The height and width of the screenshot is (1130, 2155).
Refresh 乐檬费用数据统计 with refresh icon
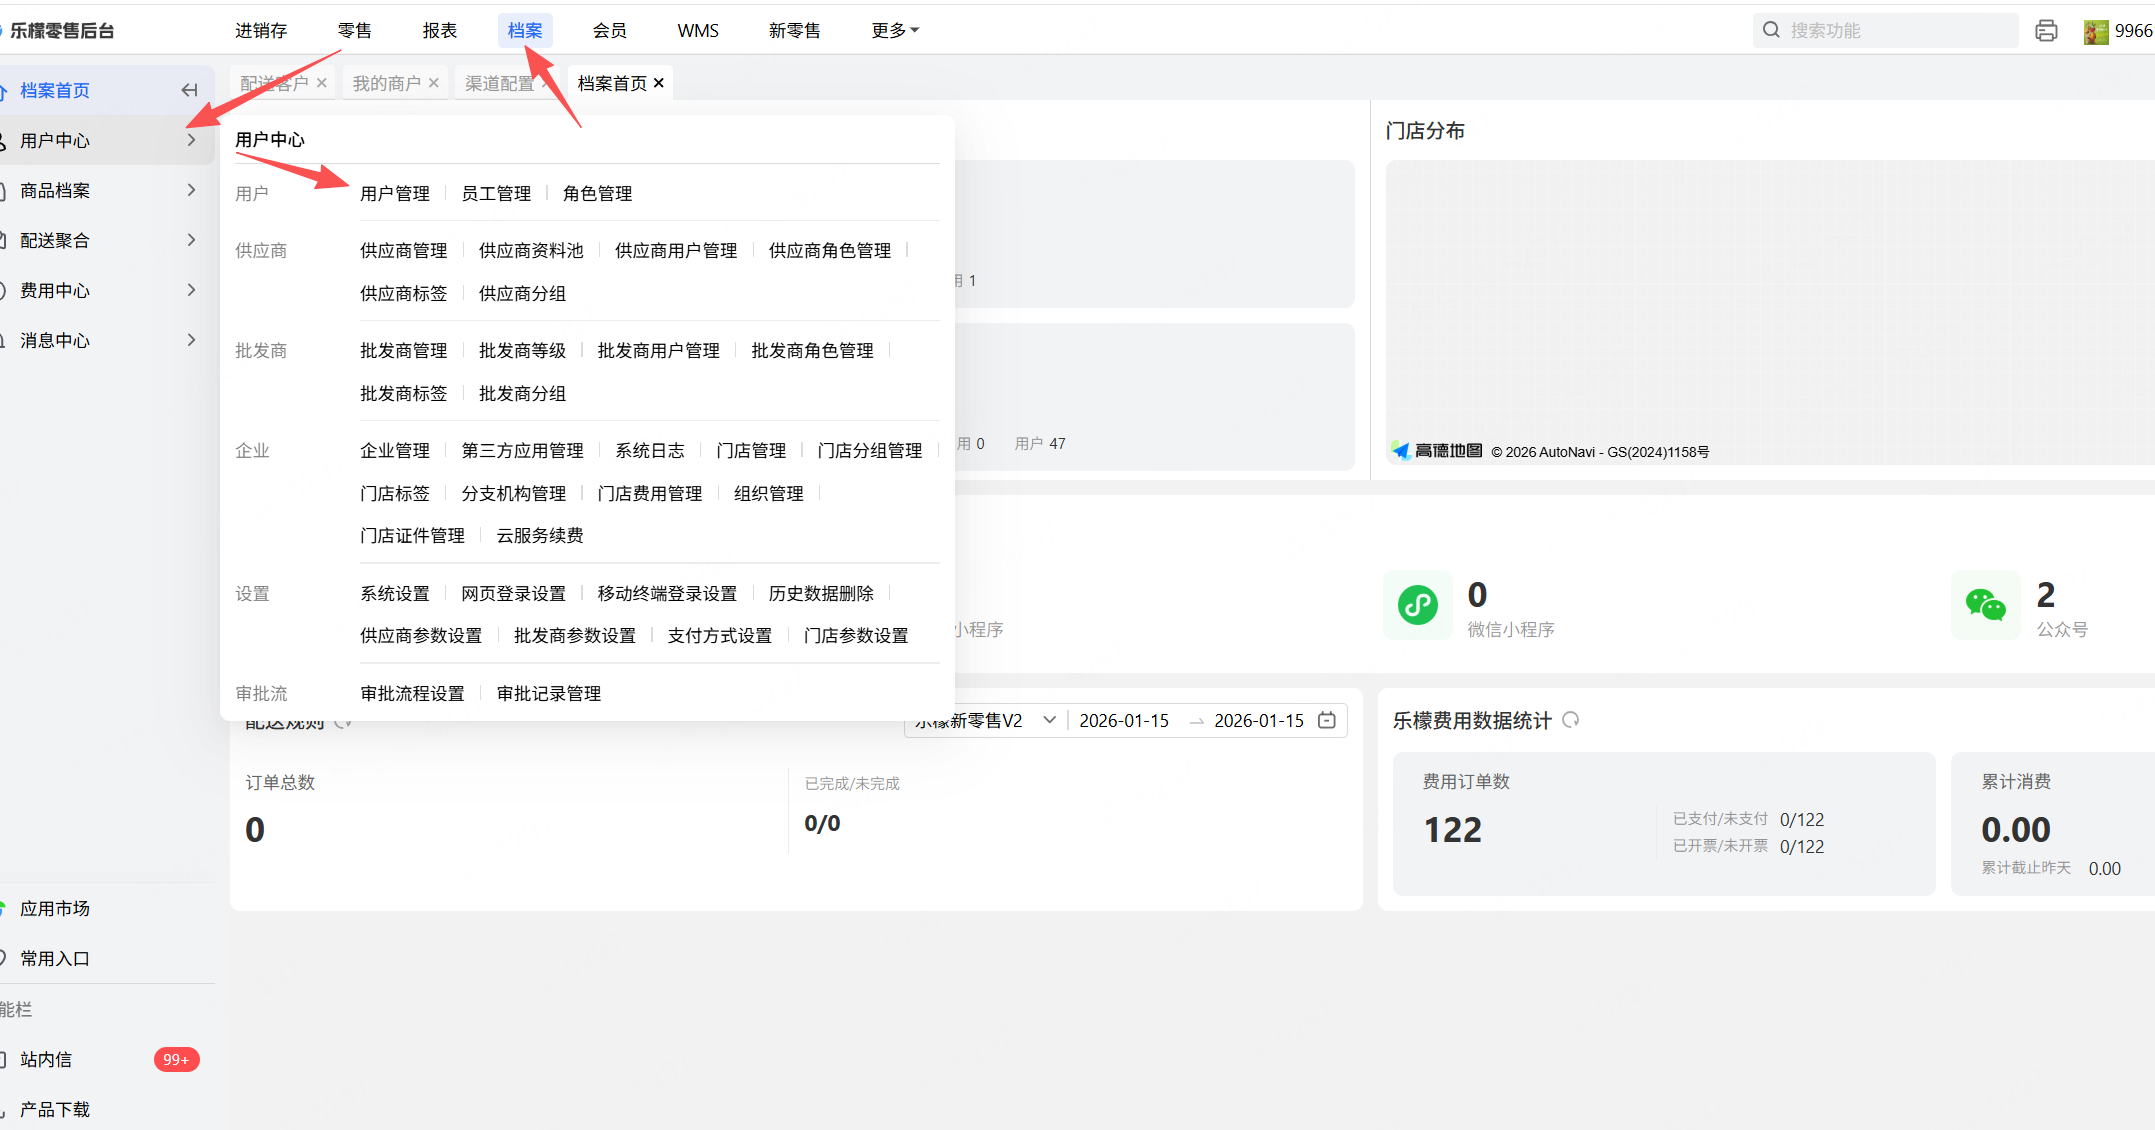(x=1571, y=720)
